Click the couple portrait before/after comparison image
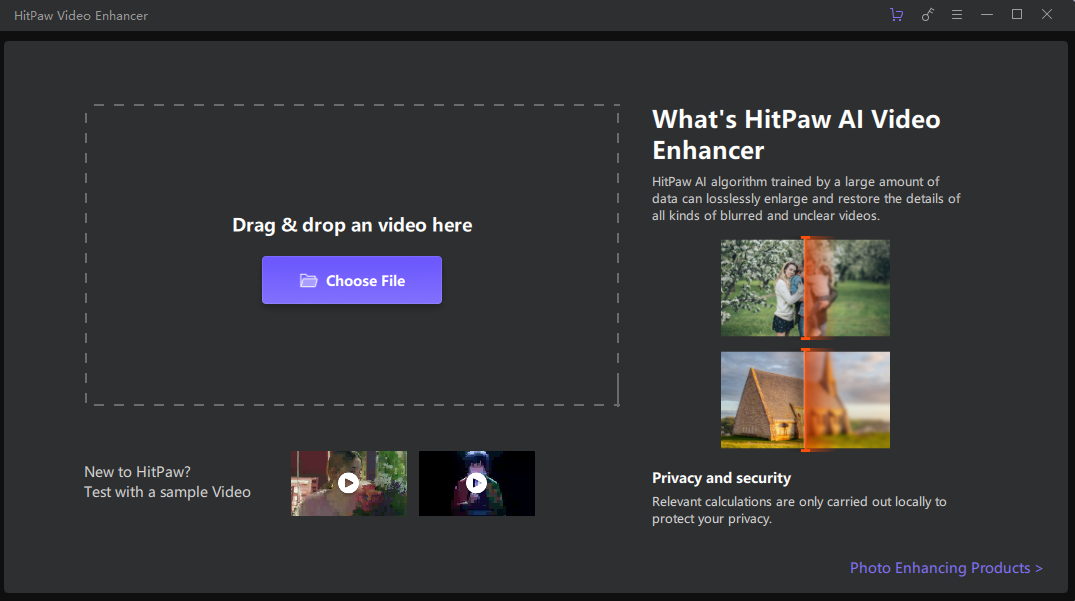Viewport: 1075px width, 601px height. point(760,288)
